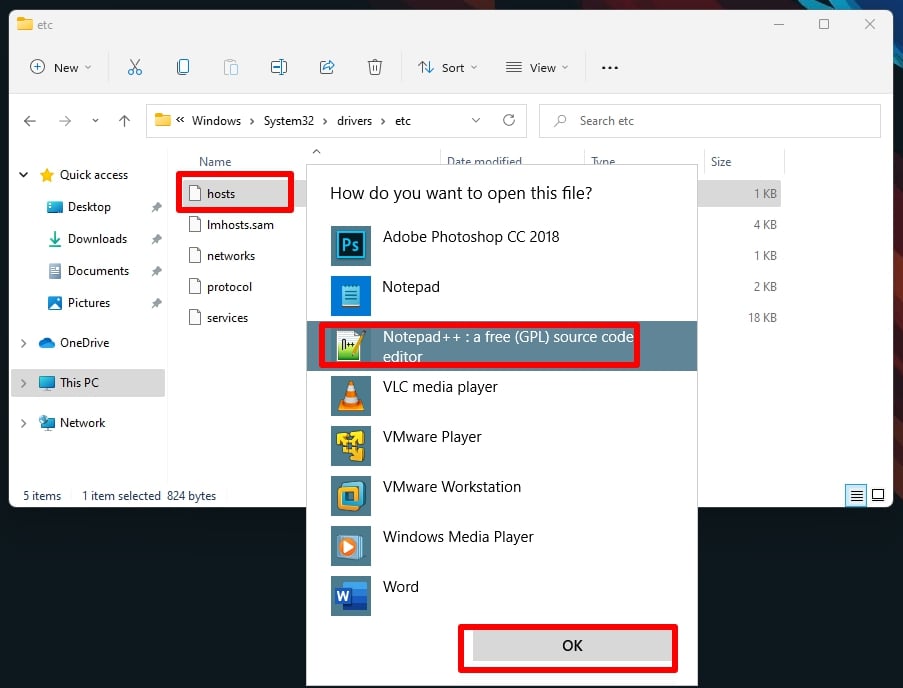The height and width of the screenshot is (688, 903).
Task: Open the Sort dropdown menu
Action: (448, 67)
